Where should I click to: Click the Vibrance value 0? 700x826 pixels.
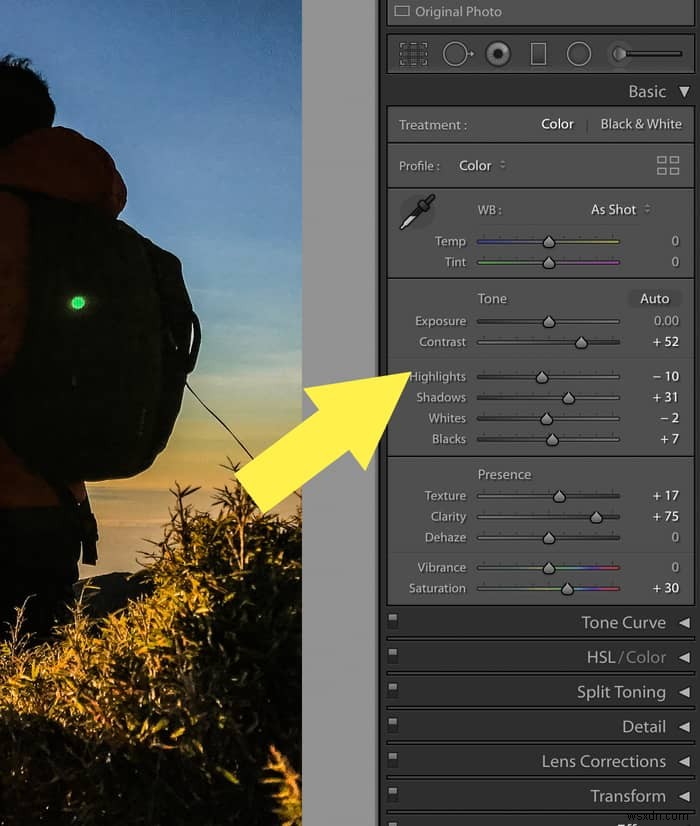[675, 567]
